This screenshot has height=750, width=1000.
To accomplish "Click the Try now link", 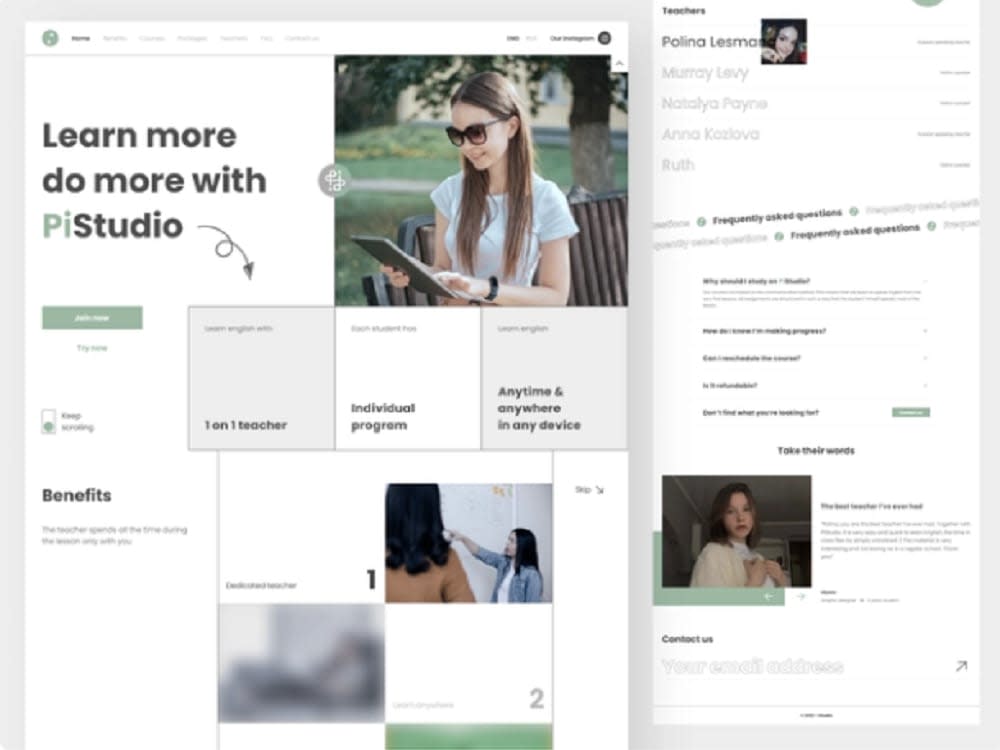I will click(92, 348).
